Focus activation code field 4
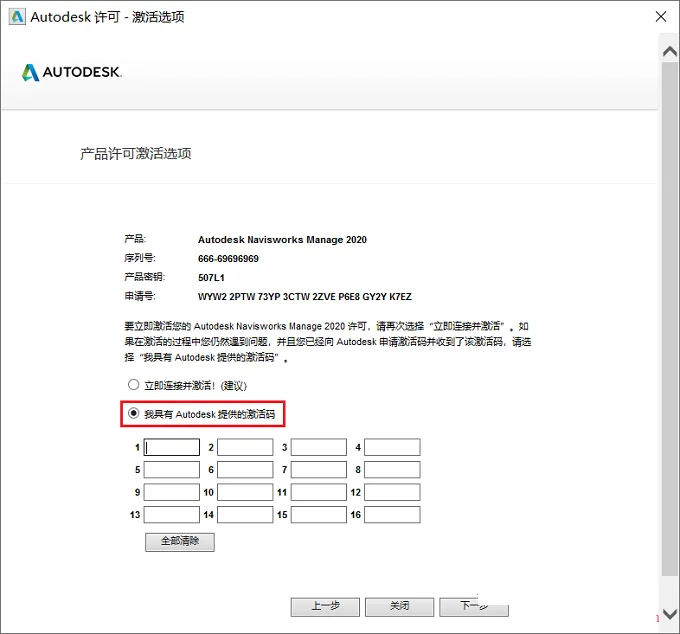The image size is (680, 634). pos(392,447)
